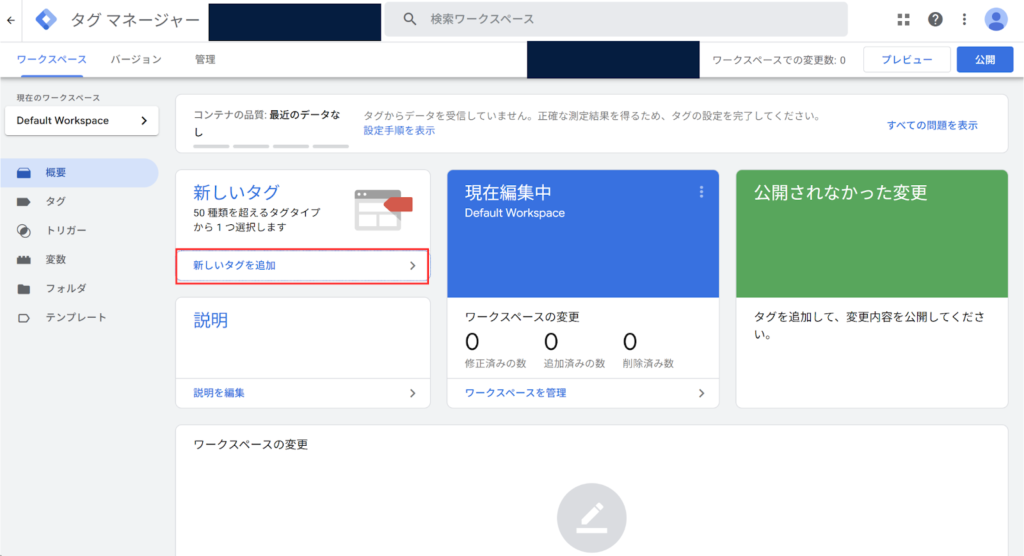Screen dimensions: 1024x556
Task: Open the help question mark icon
Action: point(935,19)
